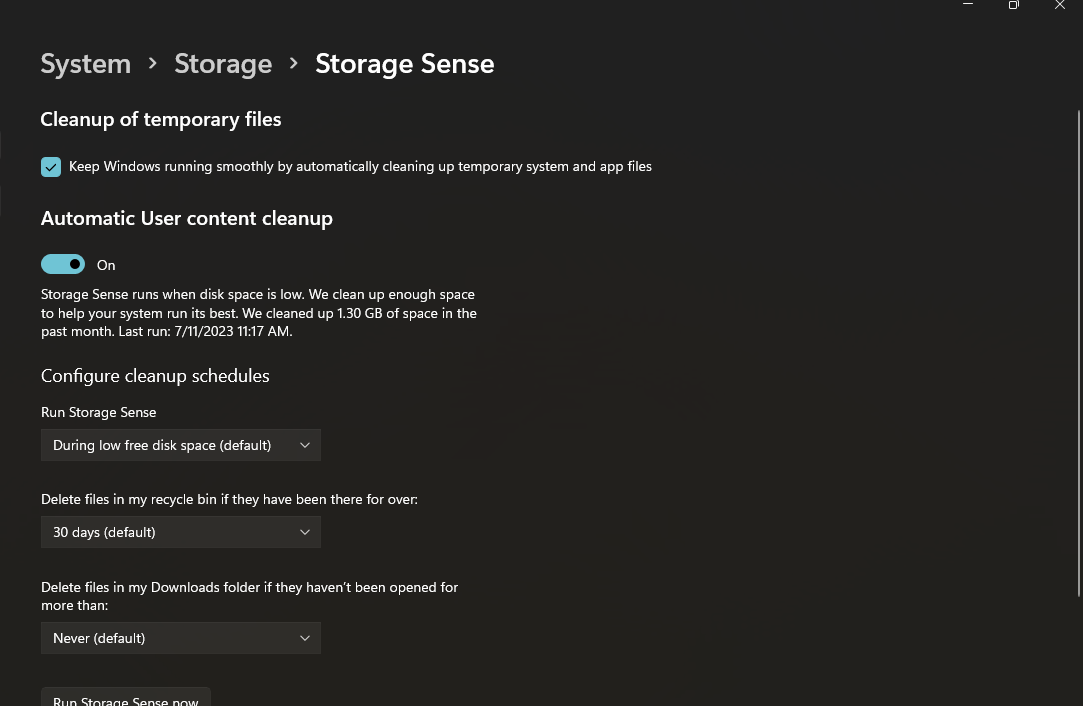This screenshot has height=706, width=1083.
Task: Click the chevron before Storage Sense title
Action: (x=294, y=63)
